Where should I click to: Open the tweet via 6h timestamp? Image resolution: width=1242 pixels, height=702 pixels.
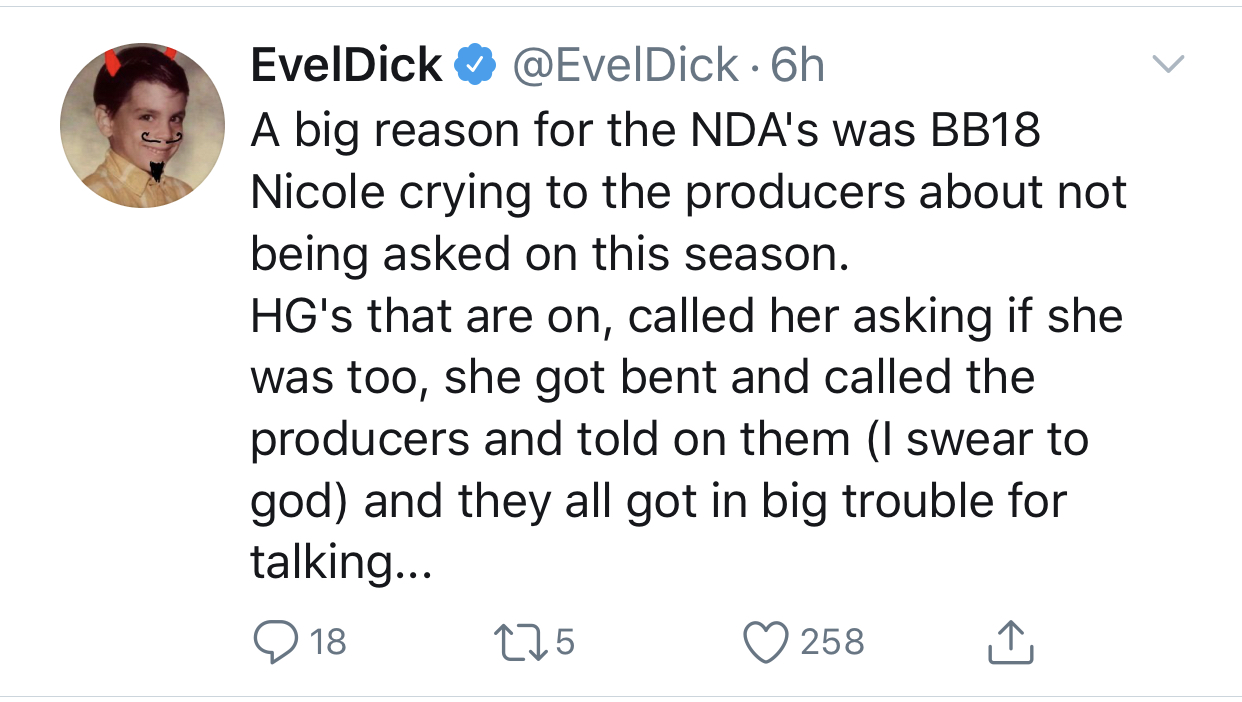(799, 67)
